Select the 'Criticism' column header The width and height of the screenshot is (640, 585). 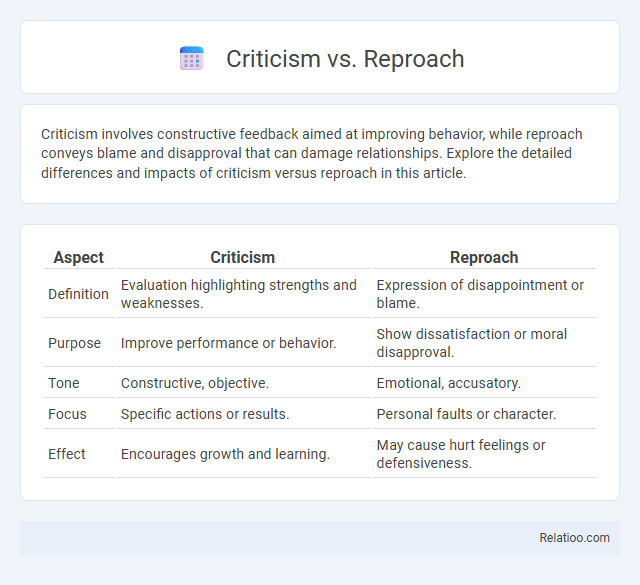tap(242, 258)
